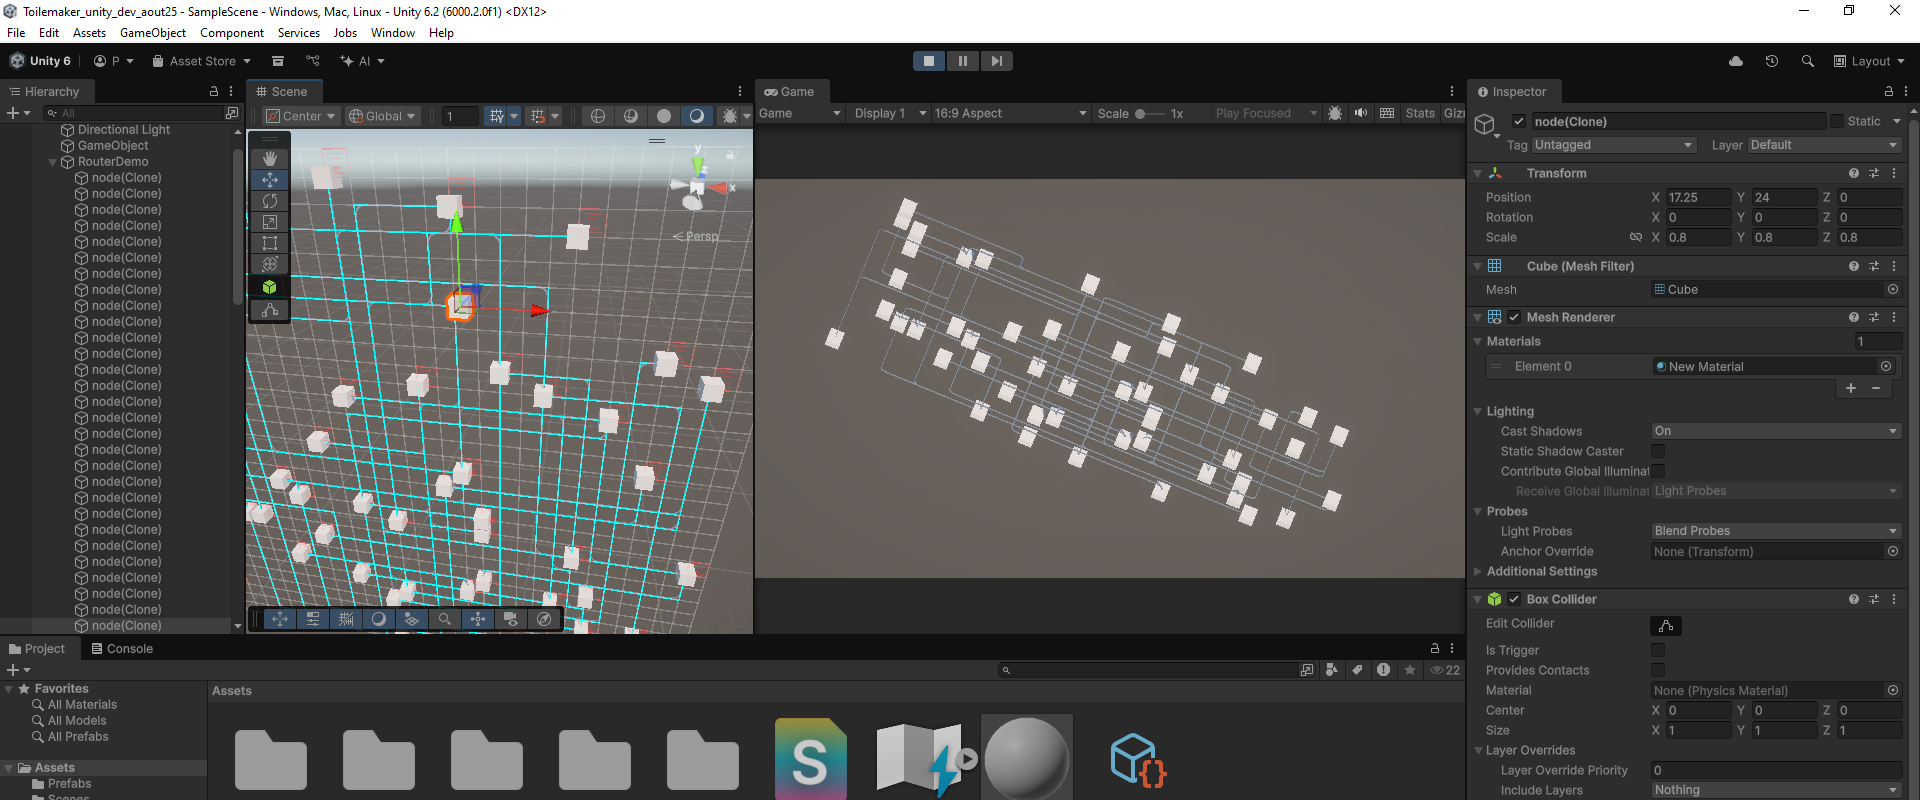Click Edit Collider button icon
The width and height of the screenshot is (1920, 800).
click(x=1666, y=626)
